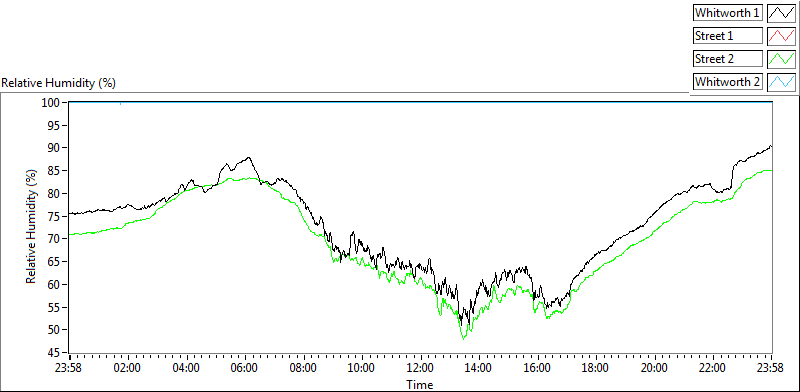800x392 pixels.
Task: Click the Time axis label
Action: point(420,385)
